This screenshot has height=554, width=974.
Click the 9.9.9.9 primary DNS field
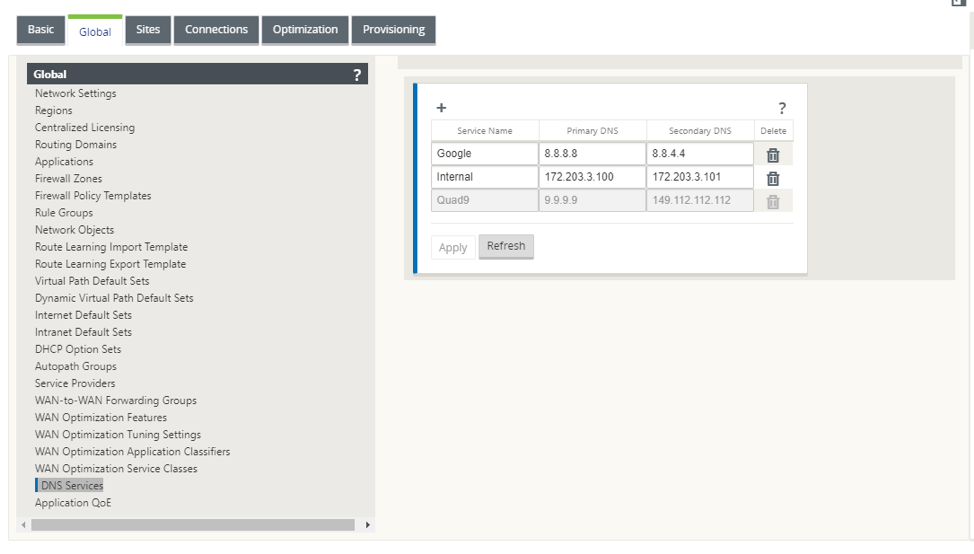593,201
